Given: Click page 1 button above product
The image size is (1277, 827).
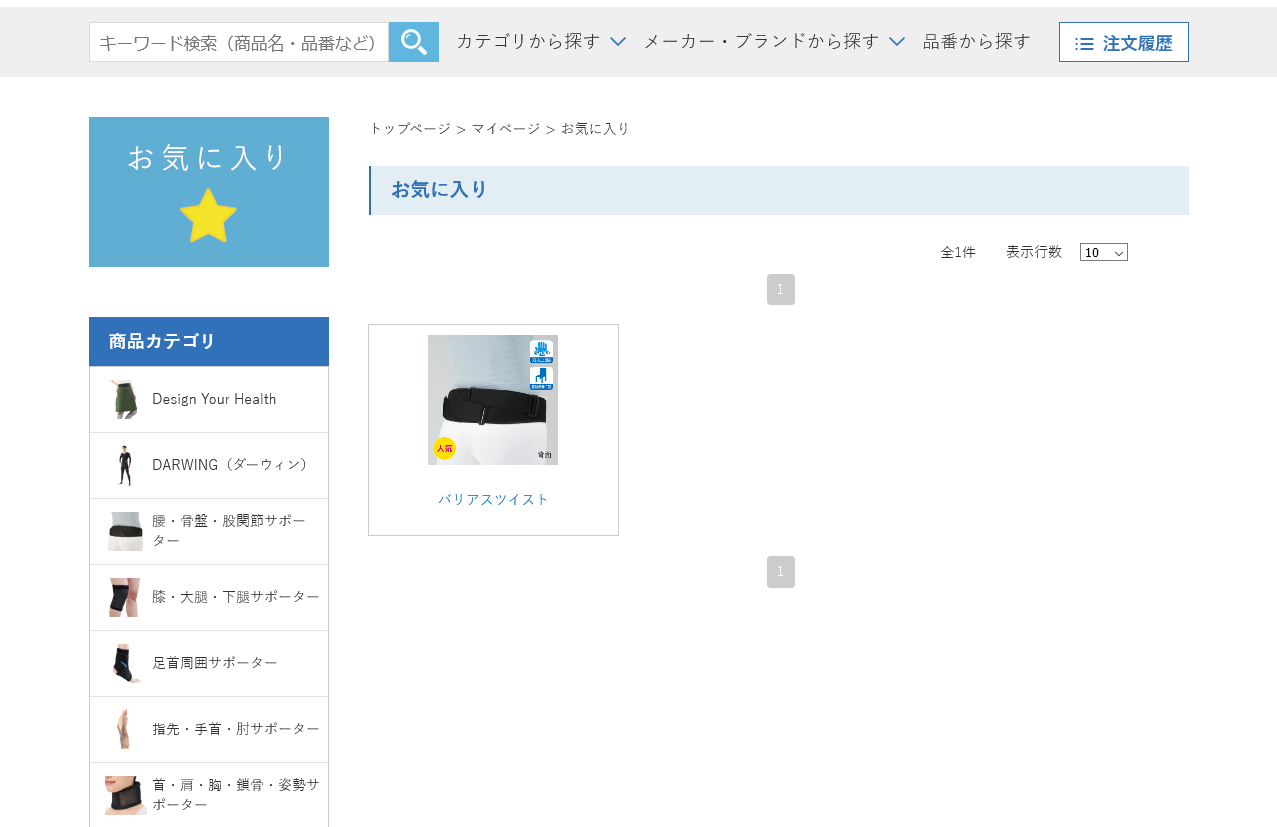Looking at the screenshot, I should coord(781,289).
